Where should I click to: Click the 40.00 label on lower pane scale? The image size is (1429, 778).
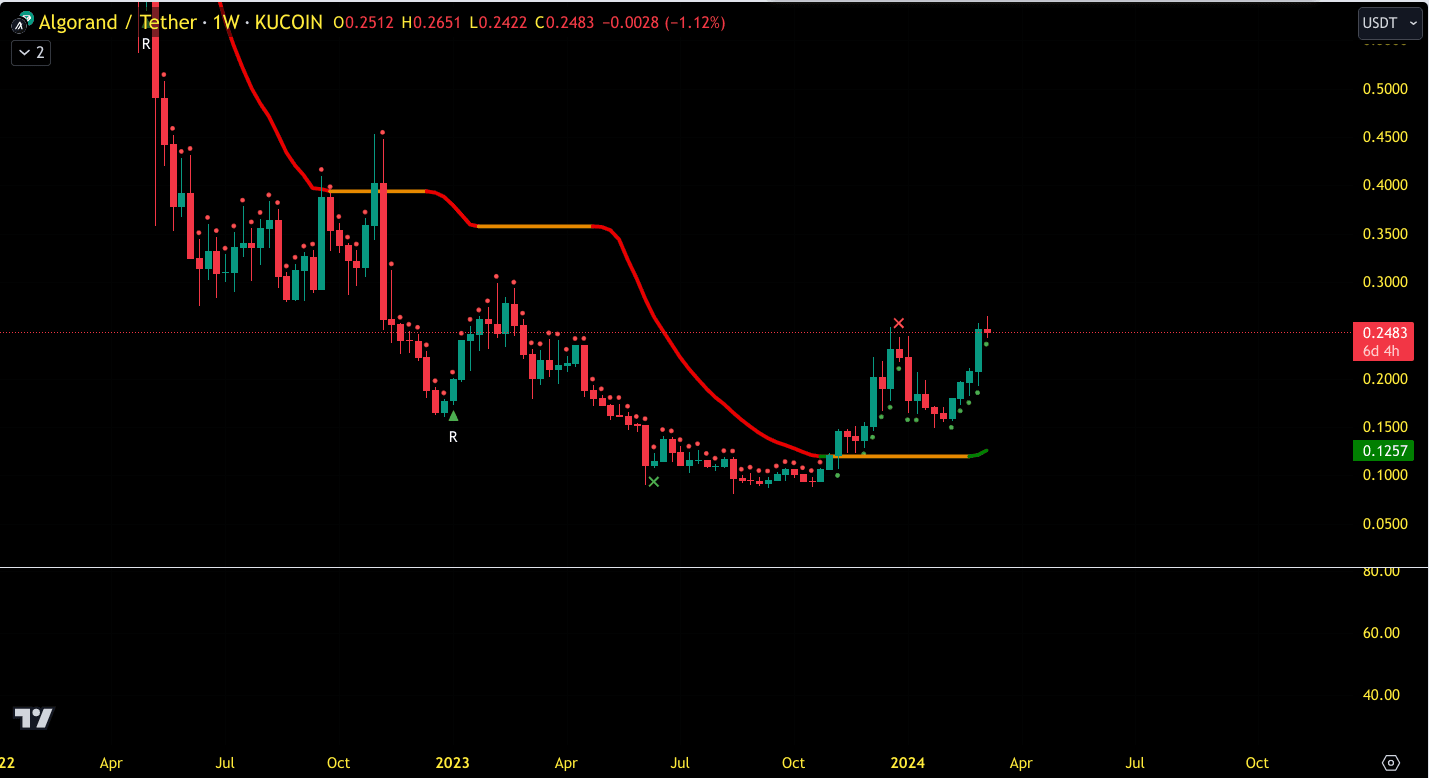point(1381,695)
